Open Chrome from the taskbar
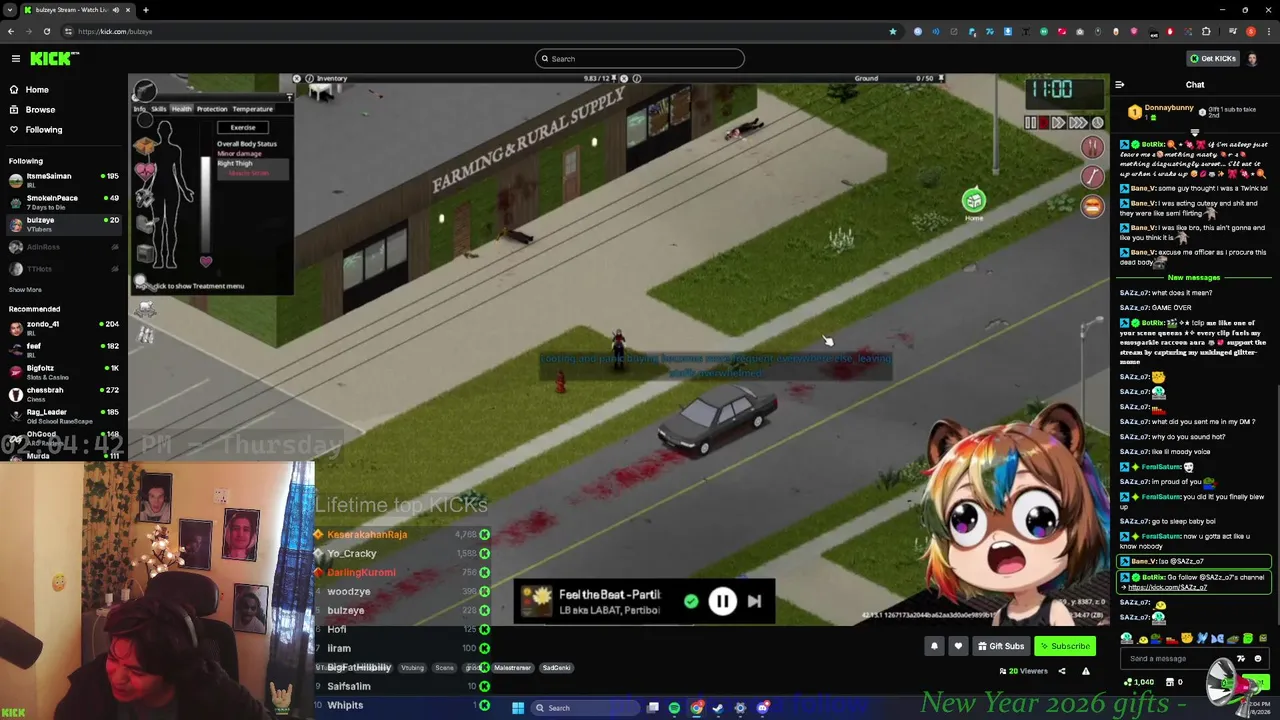The height and width of the screenshot is (720, 1280). coord(696,708)
